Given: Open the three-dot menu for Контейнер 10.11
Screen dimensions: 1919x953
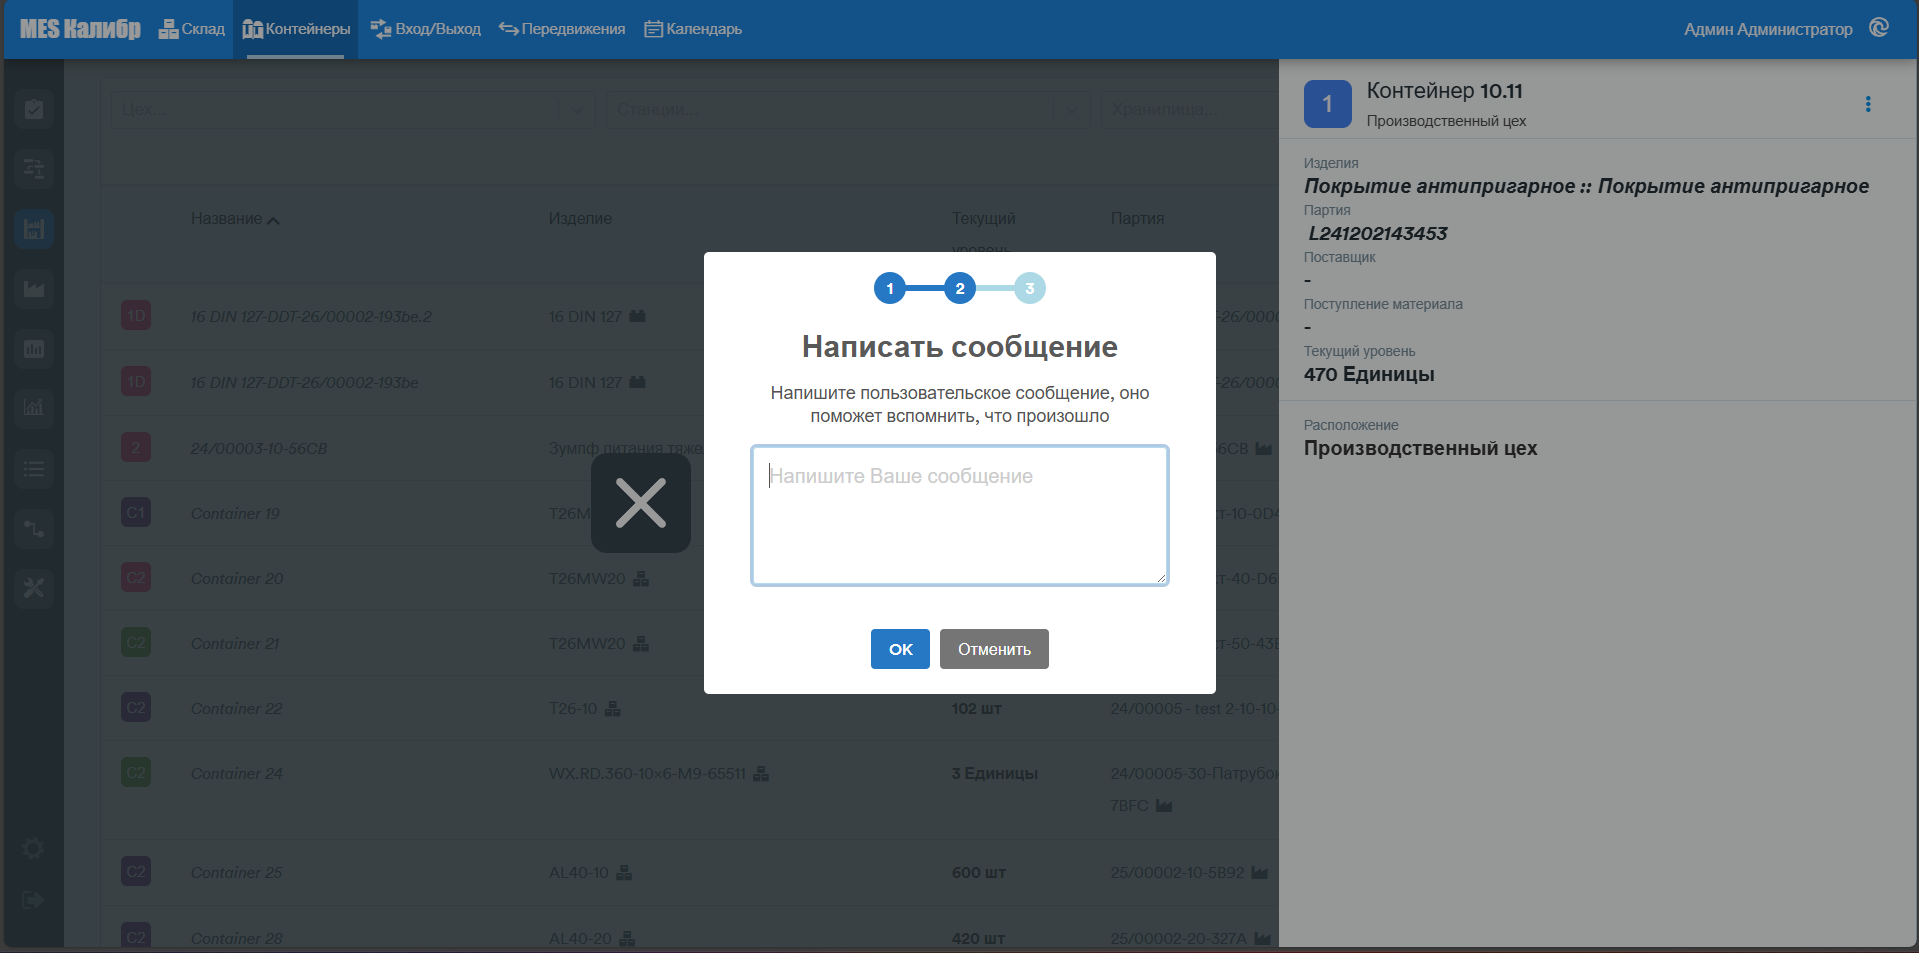Looking at the screenshot, I should tap(1868, 104).
